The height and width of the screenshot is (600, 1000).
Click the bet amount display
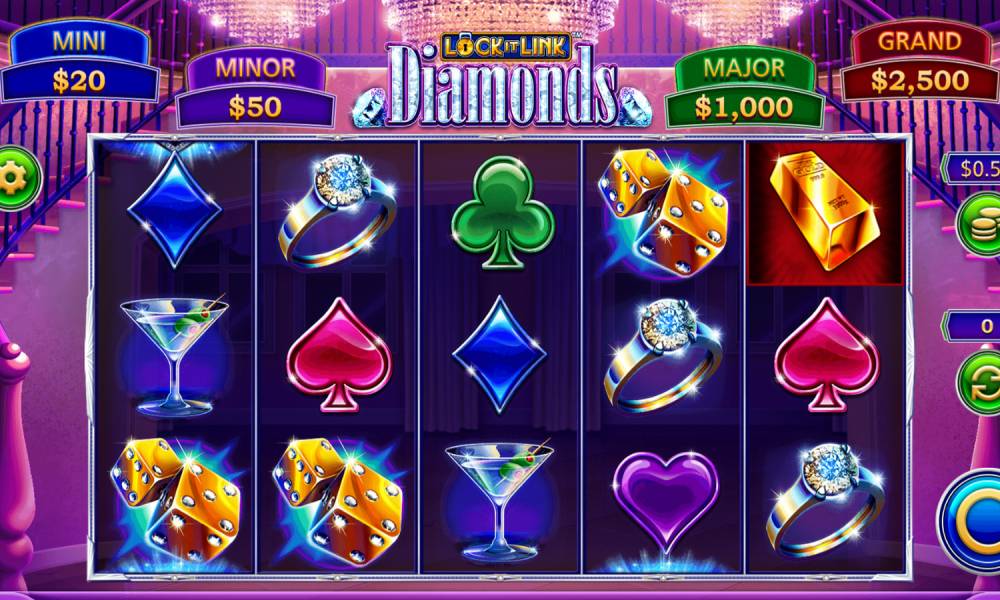coord(972,168)
